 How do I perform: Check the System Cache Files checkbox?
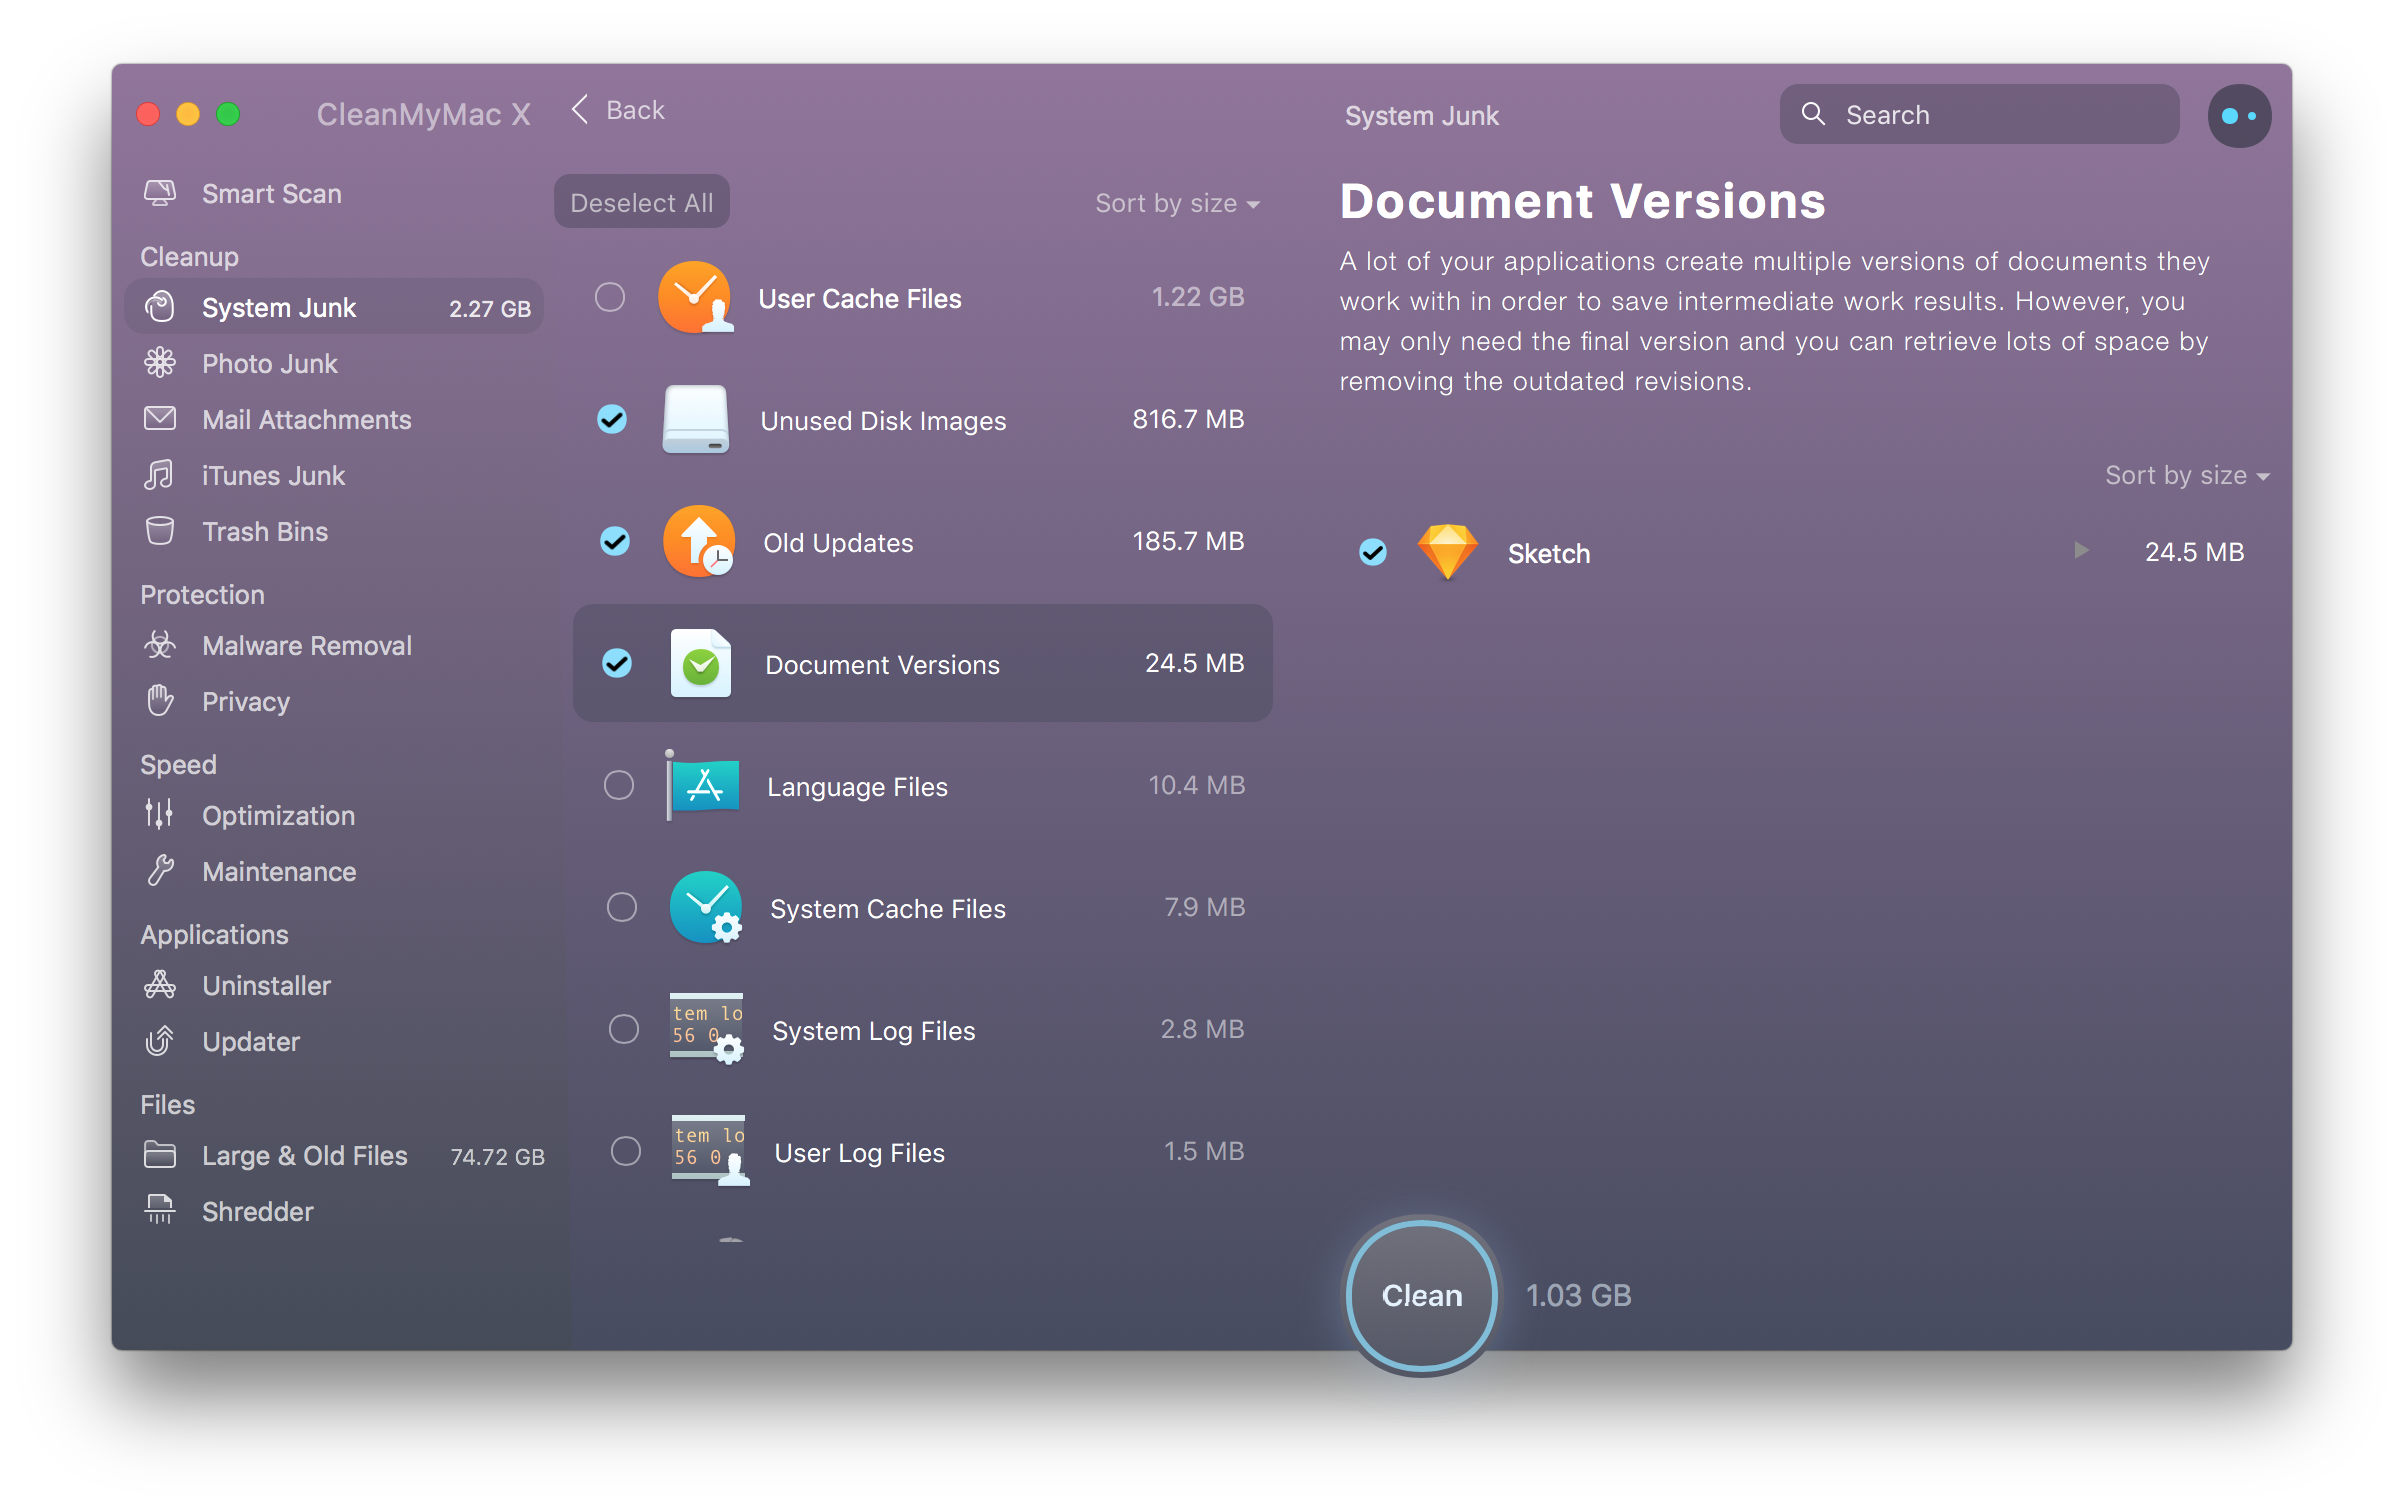(621, 907)
